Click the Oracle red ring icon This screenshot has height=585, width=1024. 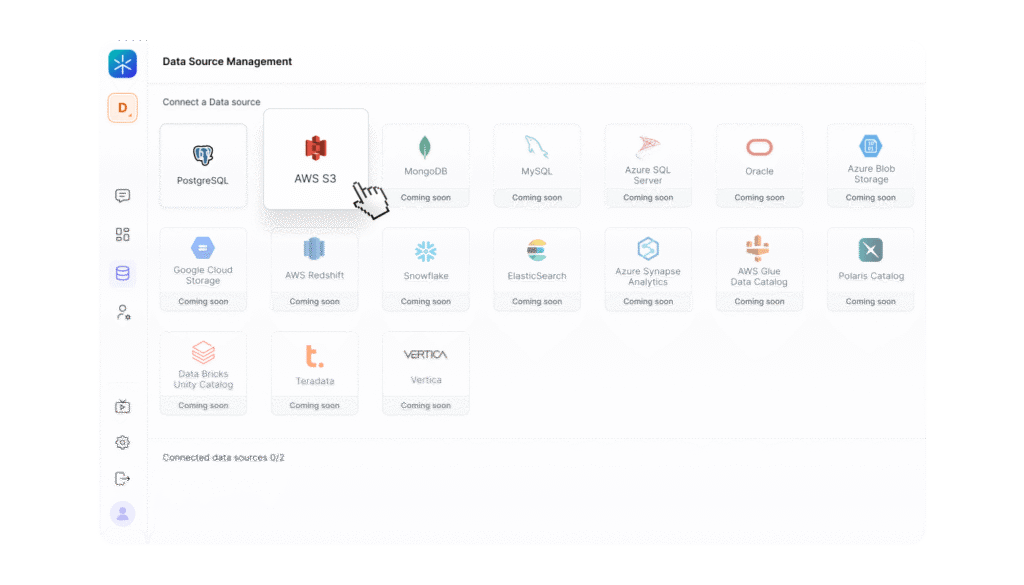coord(759,148)
